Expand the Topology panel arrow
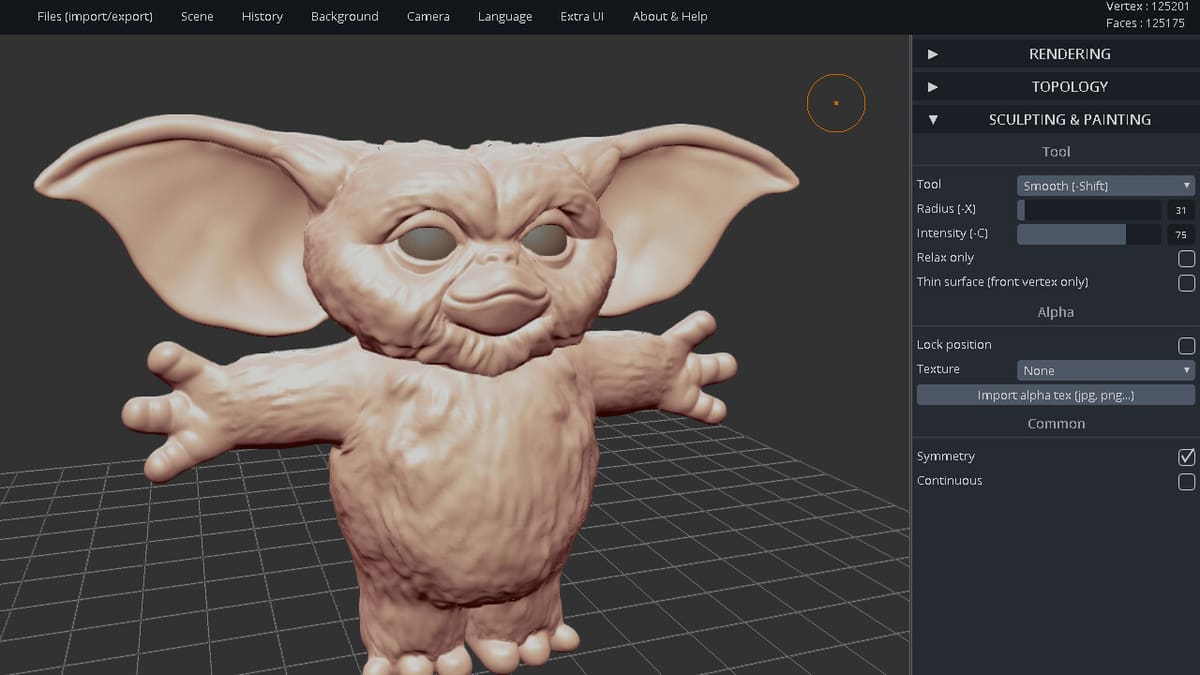 click(x=933, y=87)
